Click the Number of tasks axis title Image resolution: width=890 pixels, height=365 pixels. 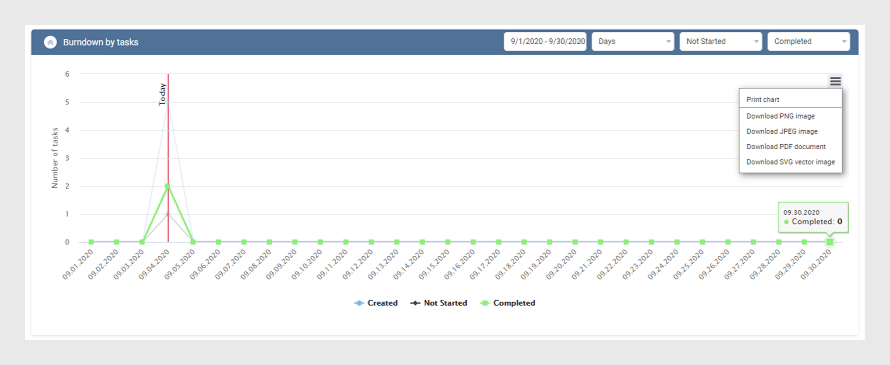point(56,158)
